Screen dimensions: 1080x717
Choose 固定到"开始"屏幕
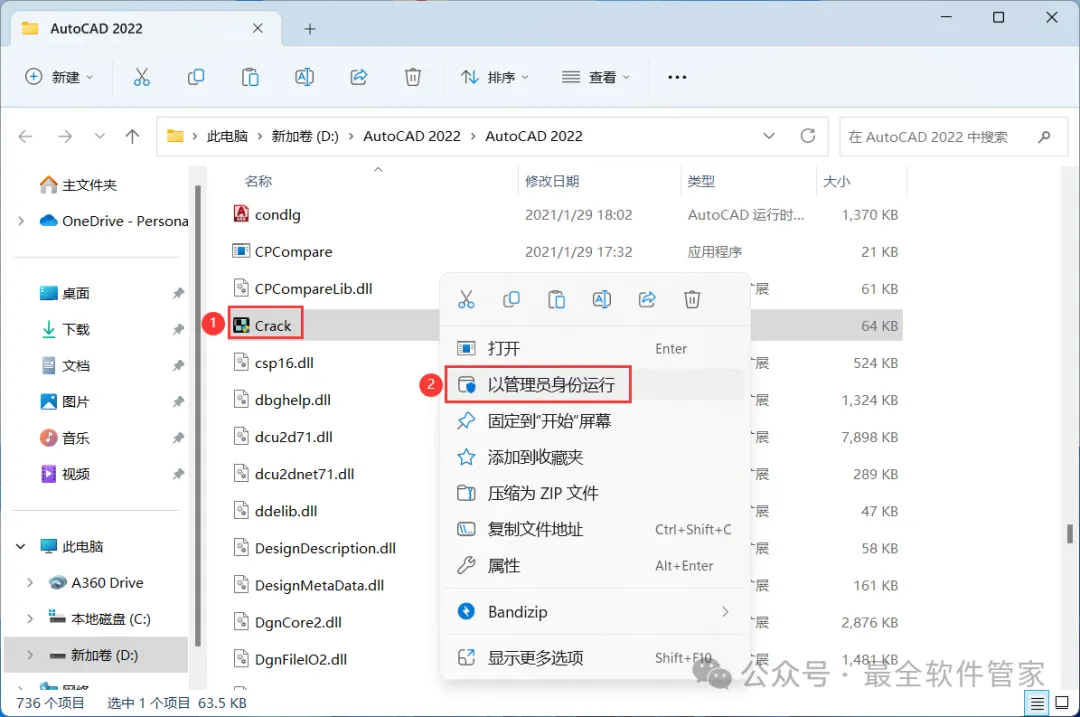(x=594, y=421)
